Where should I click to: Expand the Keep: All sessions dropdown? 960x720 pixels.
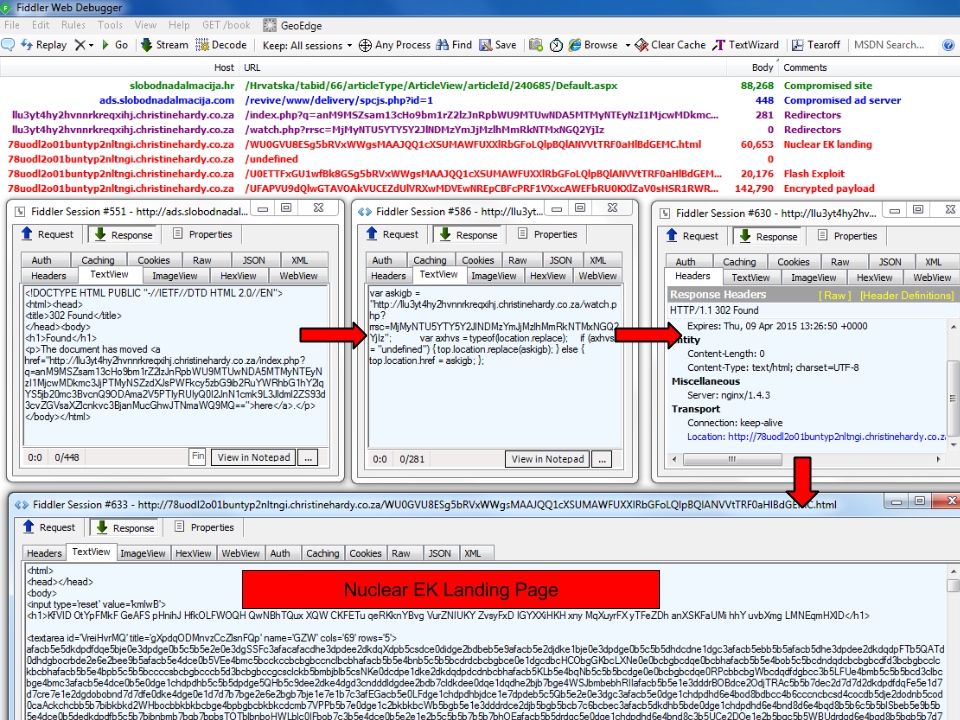308,45
